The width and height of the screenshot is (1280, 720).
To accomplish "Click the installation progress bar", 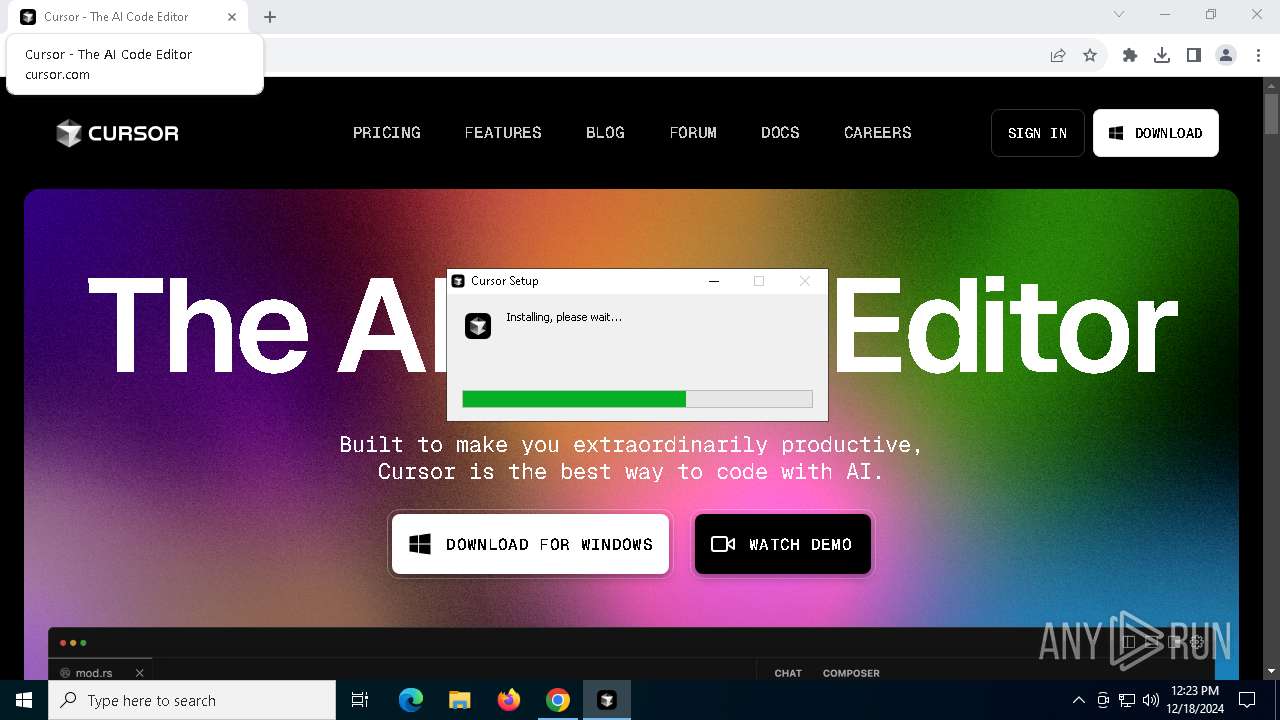I will (637, 399).
